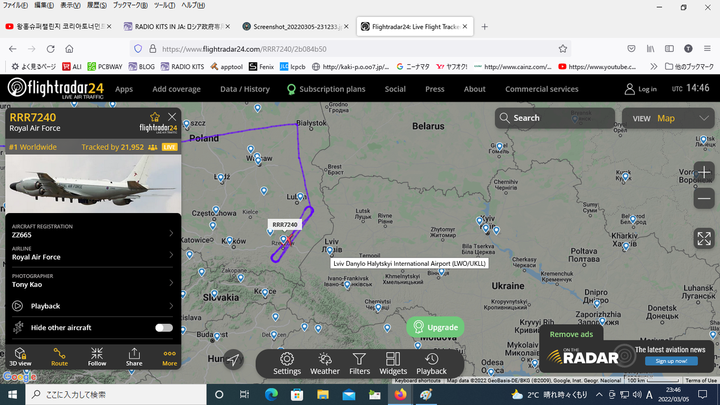Open map Settings gear in bottom toolbar
720x405 pixels.
pyautogui.click(x=287, y=363)
